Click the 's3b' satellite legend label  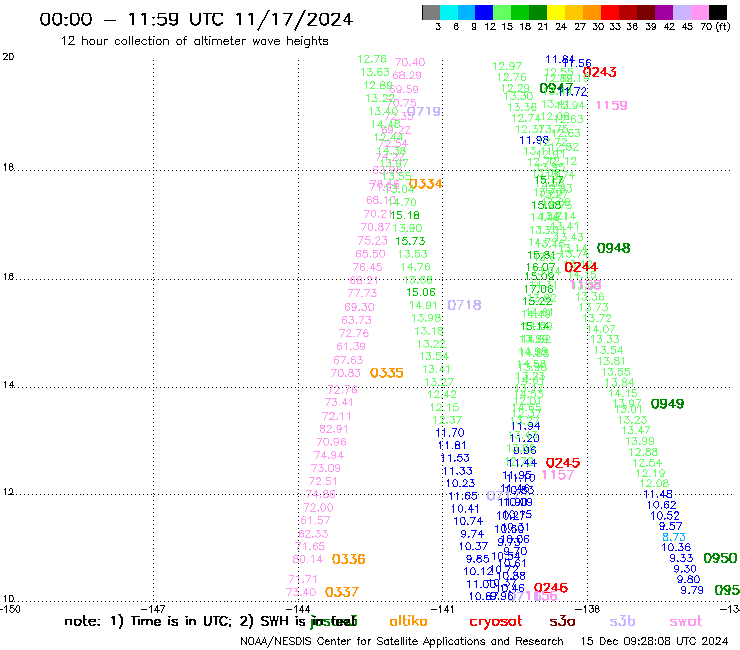pos(622,621)
